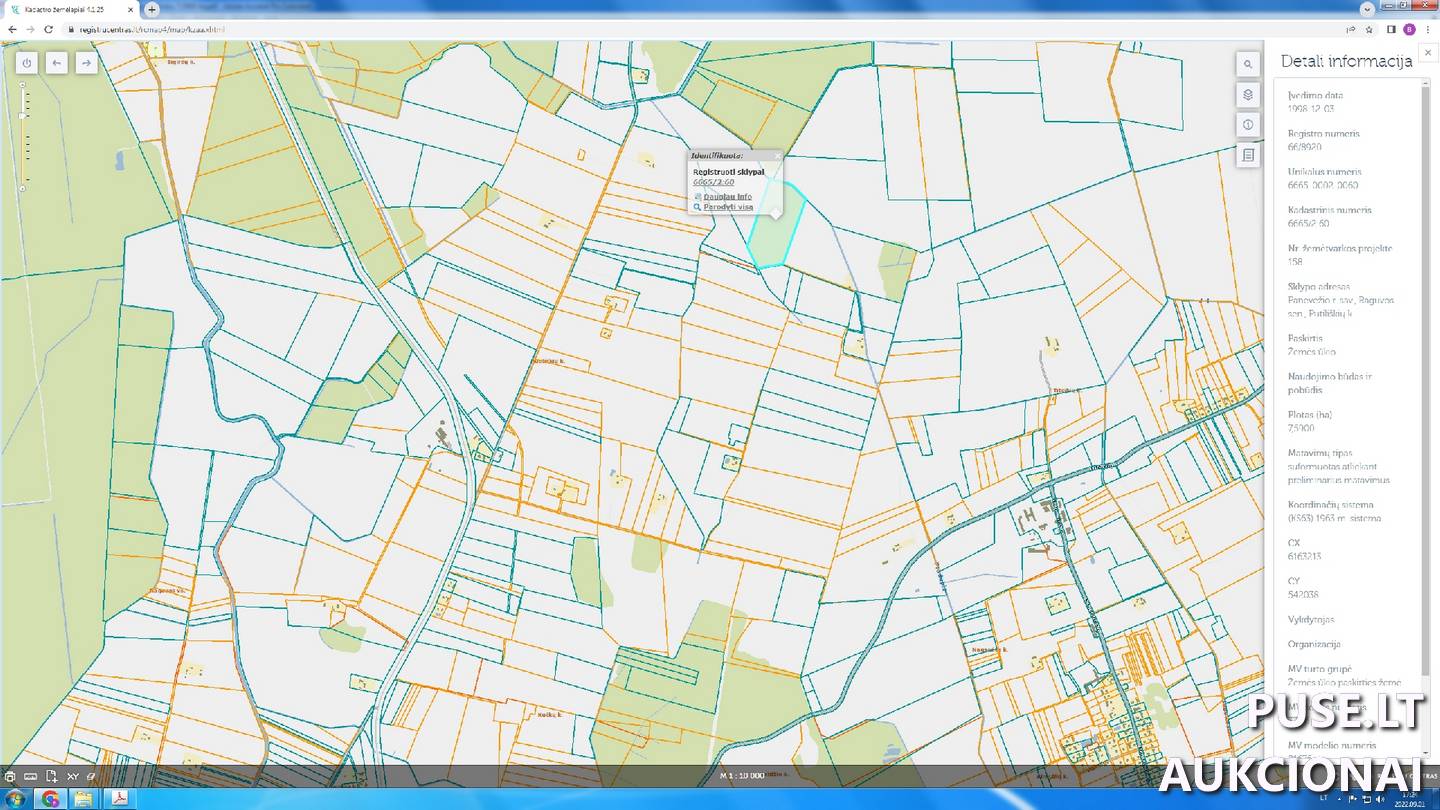
Task: Click the Koordinačių sistema label
Action: point(1331,505)
